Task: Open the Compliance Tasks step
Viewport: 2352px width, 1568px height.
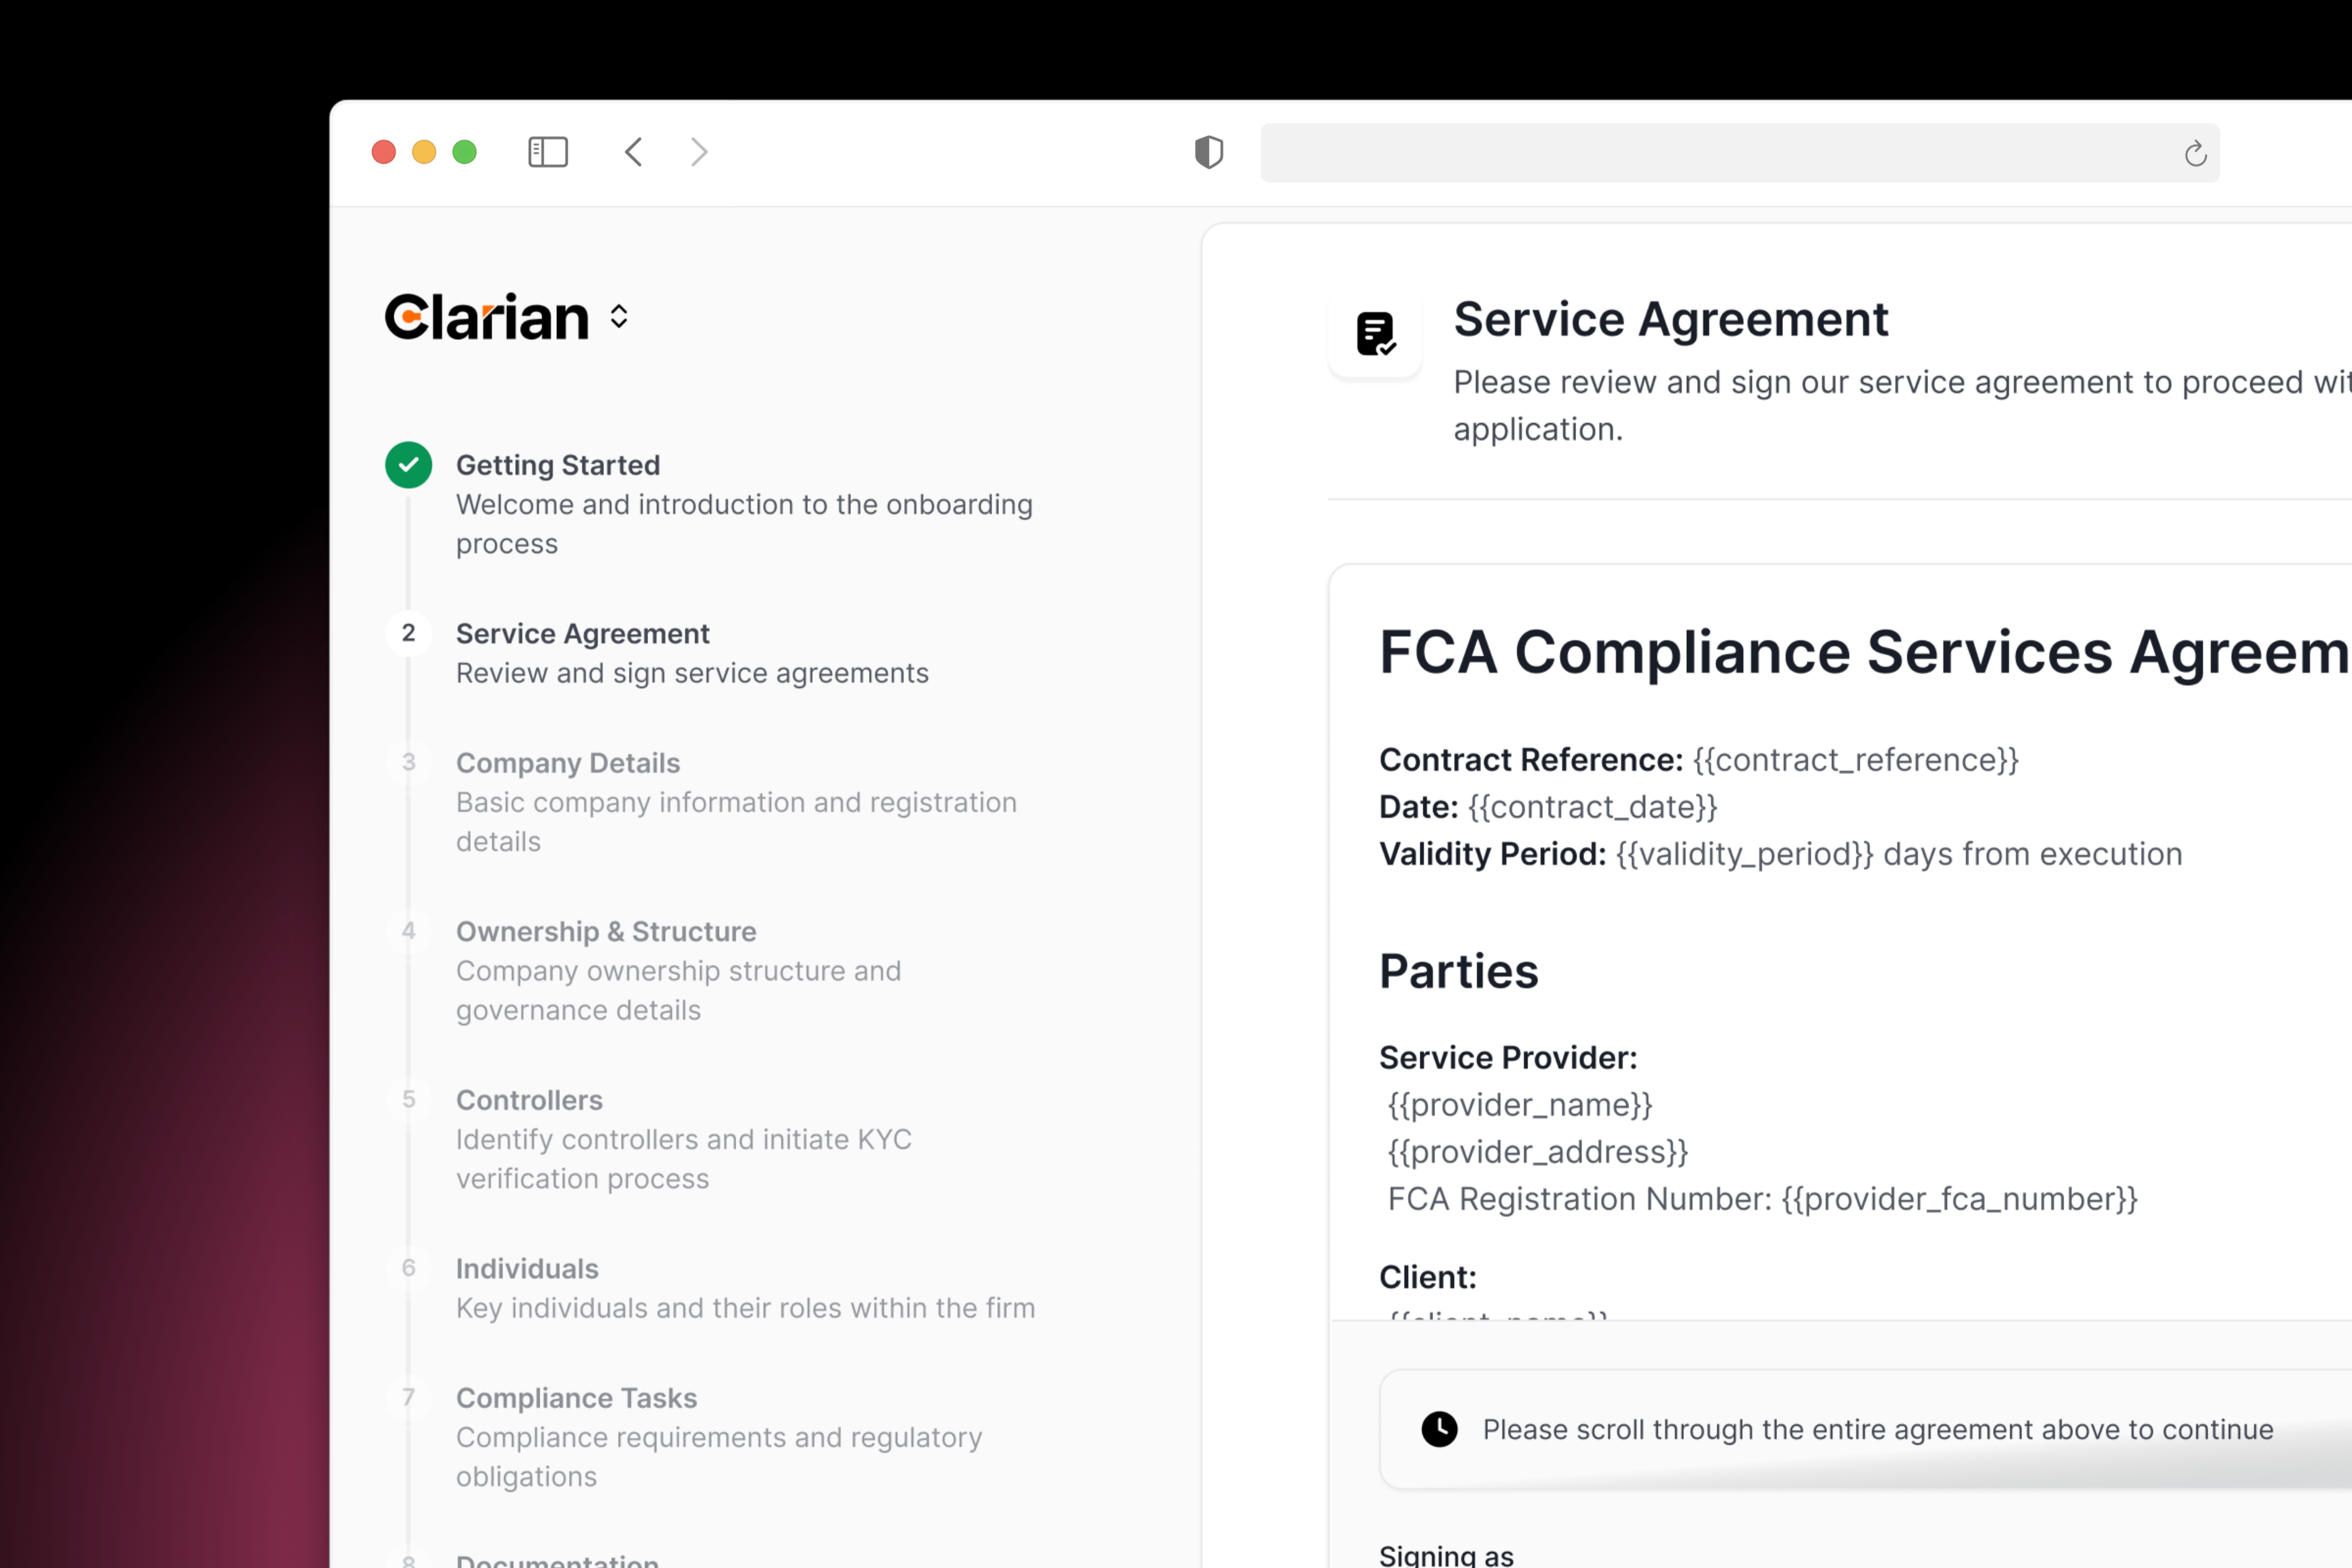Action: 719,1437
